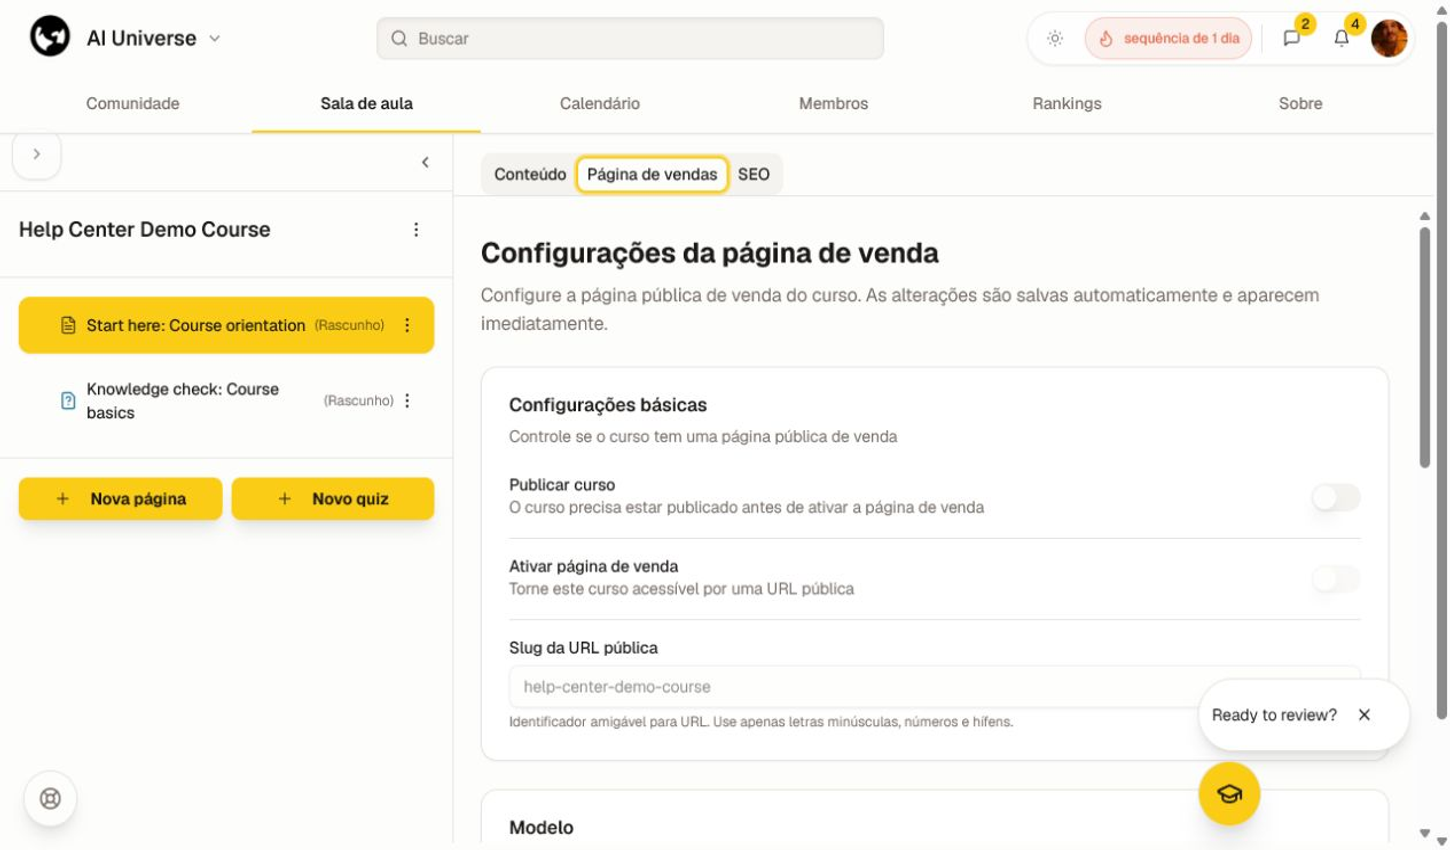The width and height of the screenshot is (1450, 850).
Task: Select the Sala de aula tab
Action: (366, 103)
